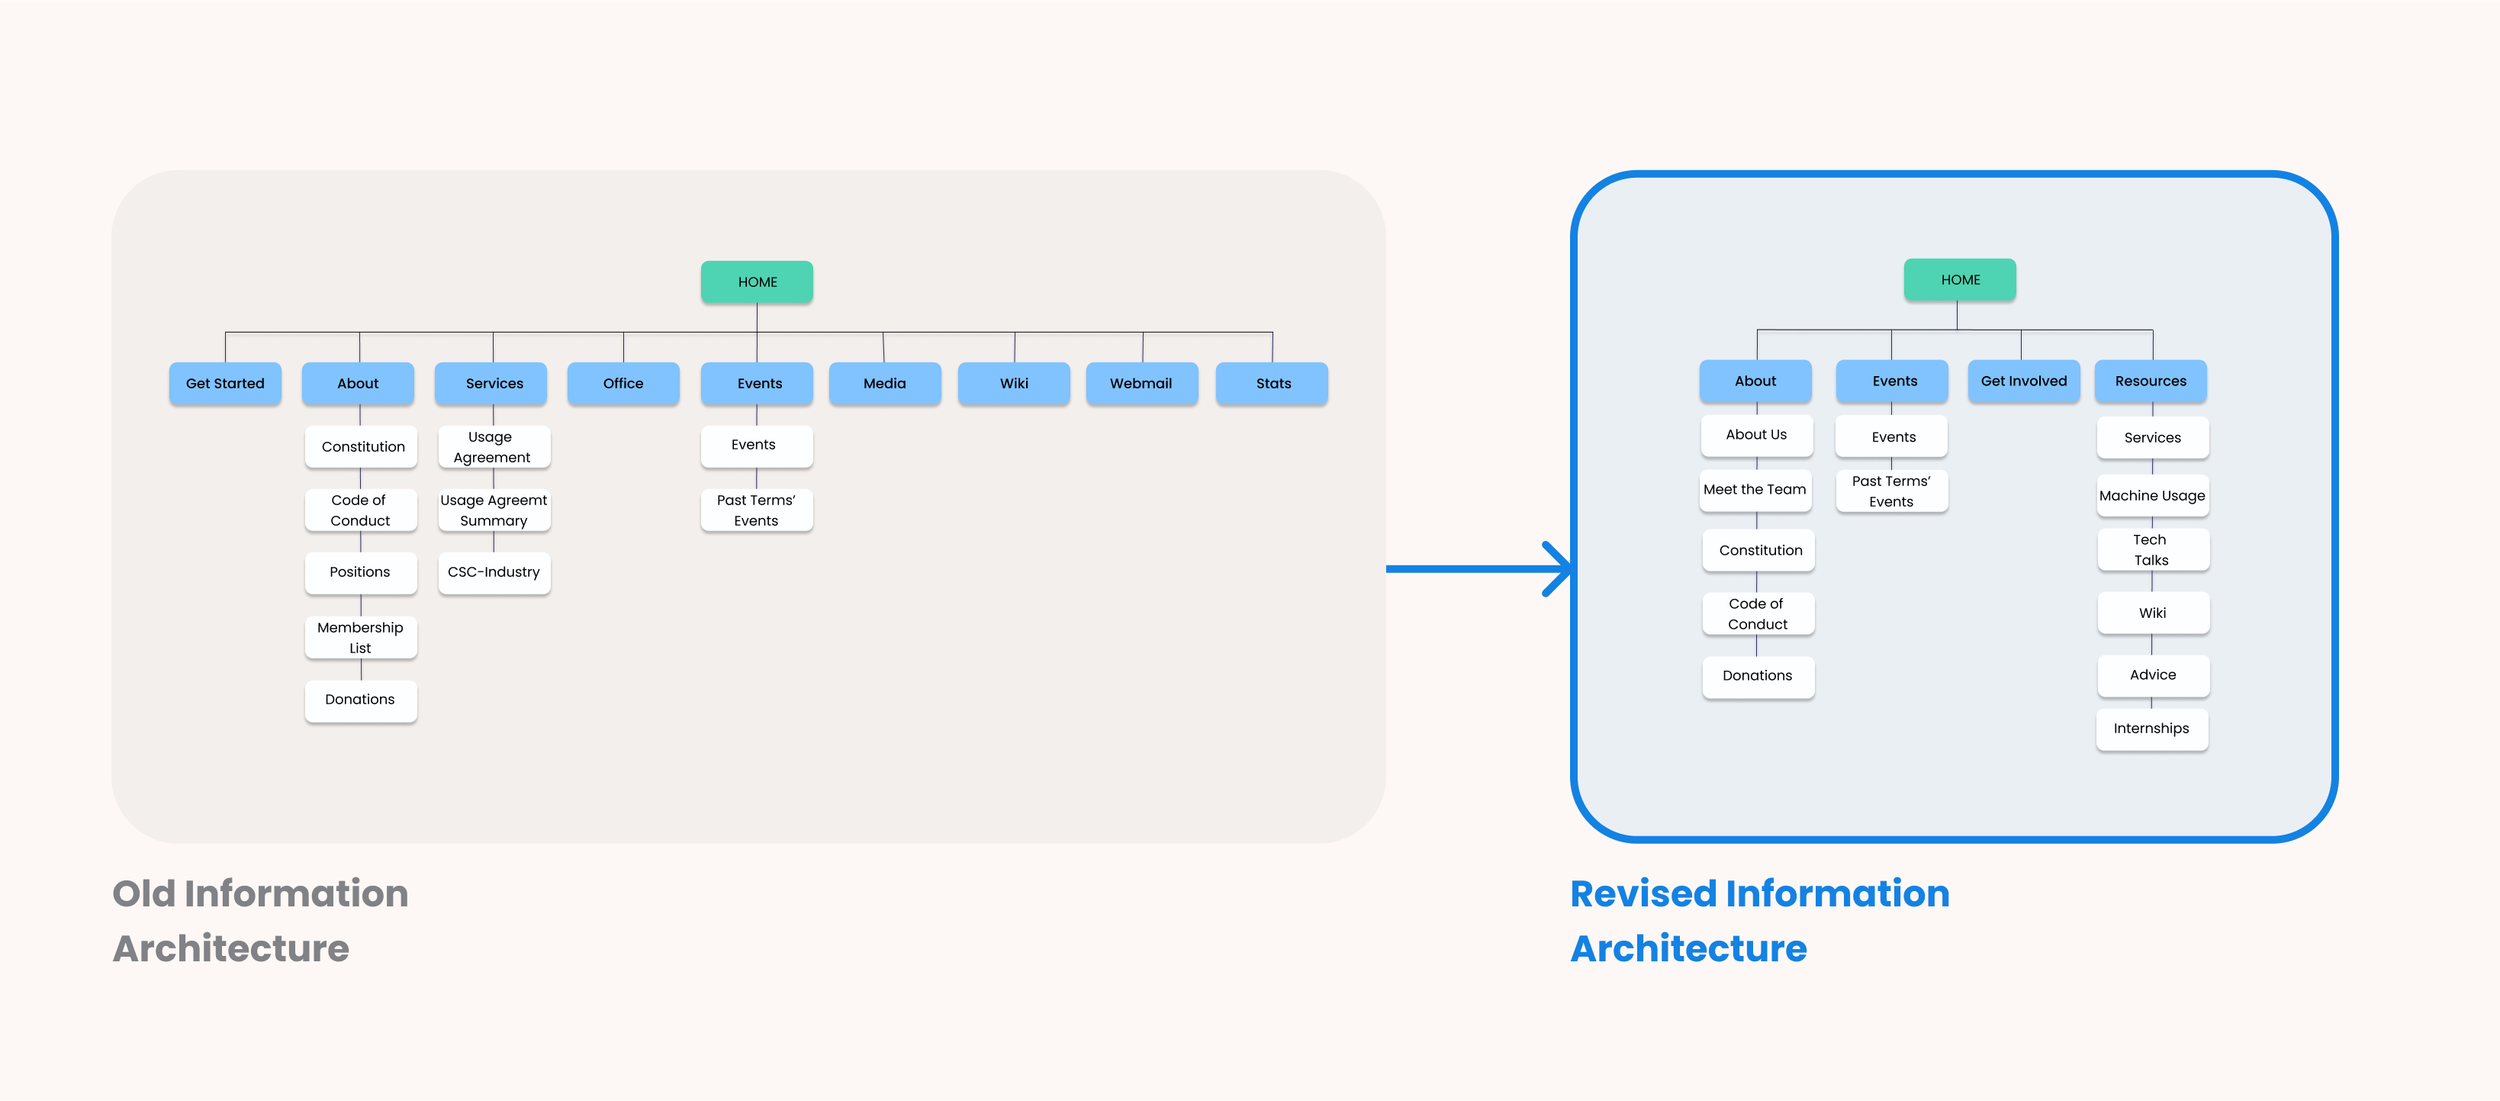Select the Meet the Team box
This screenshot has height=1101, width=2500.
pos(1755,490)
